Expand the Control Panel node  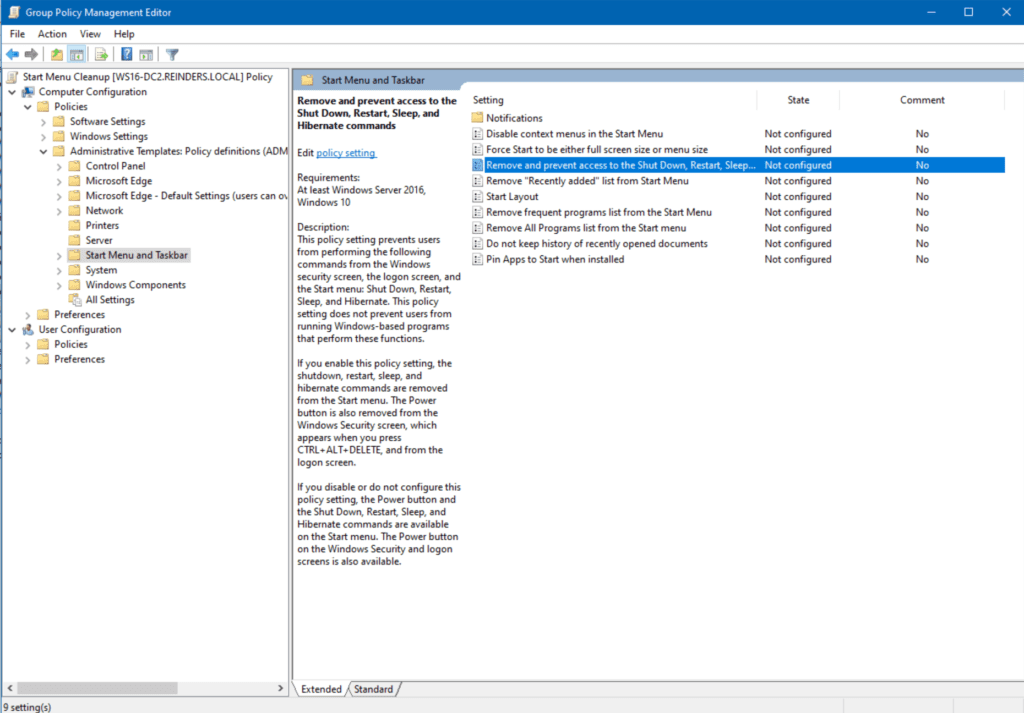(59, 166)
